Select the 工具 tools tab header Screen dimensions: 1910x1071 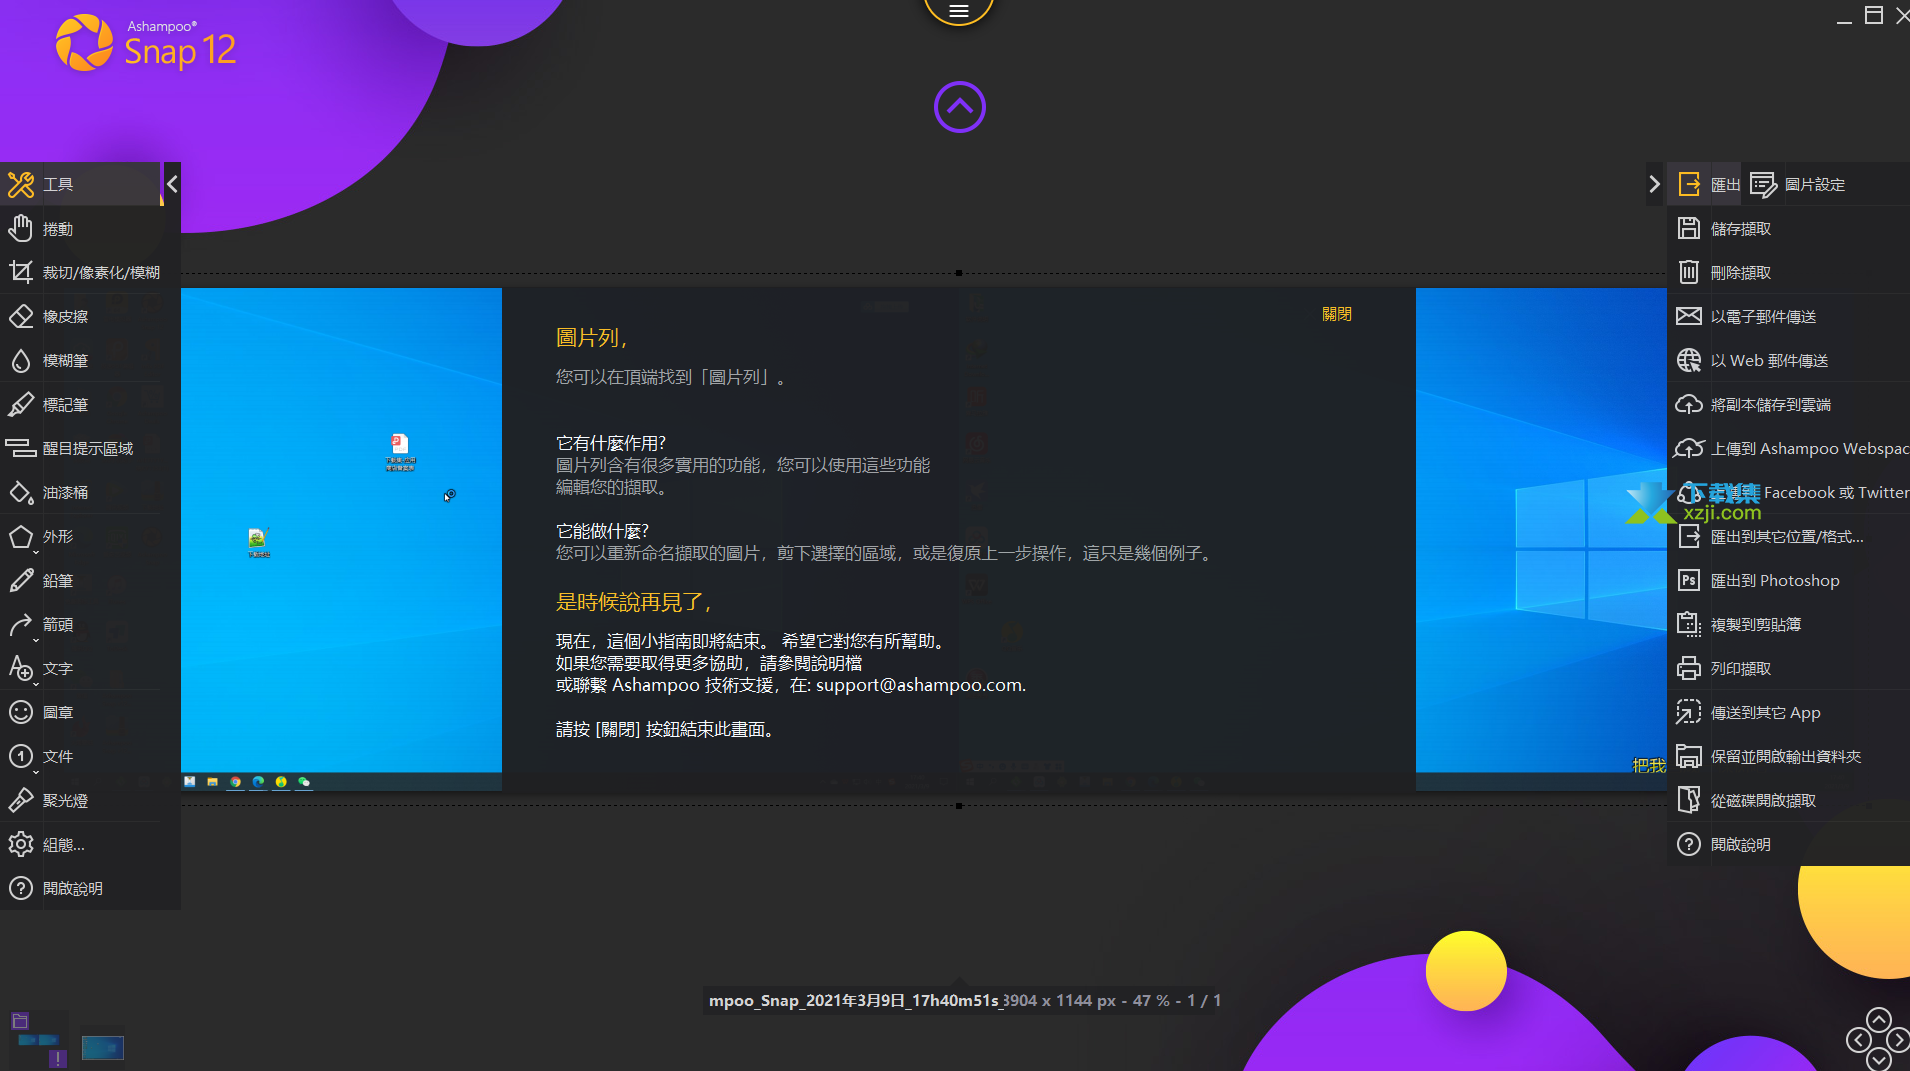click(80, 184)
